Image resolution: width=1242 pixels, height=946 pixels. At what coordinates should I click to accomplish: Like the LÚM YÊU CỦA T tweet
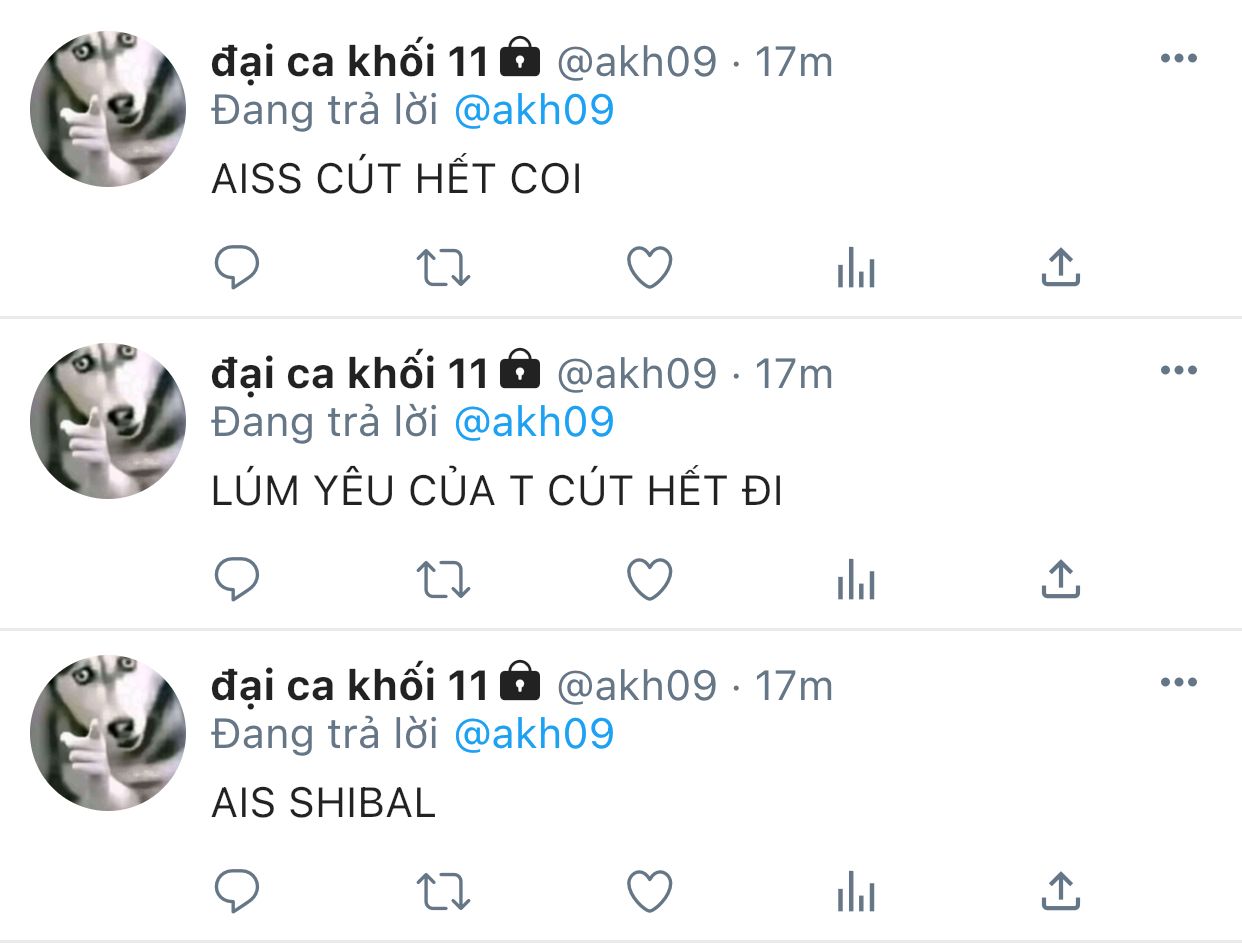coord(649,580)
